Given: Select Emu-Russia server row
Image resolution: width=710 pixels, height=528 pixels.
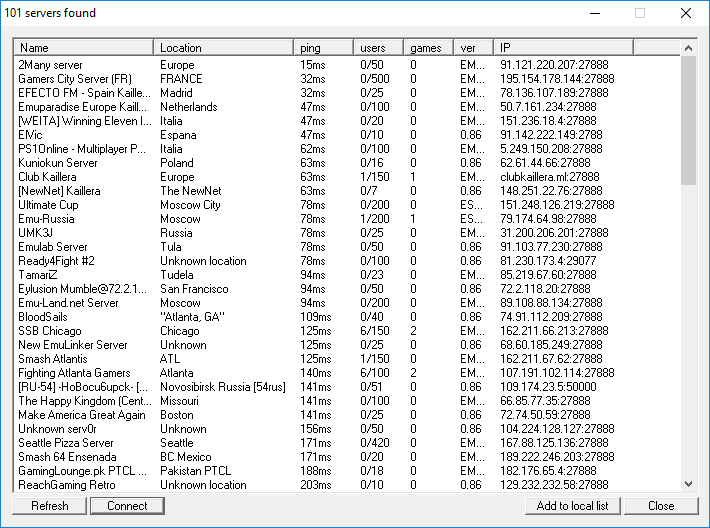Looking at the screenshot, I should click(347, 219).
